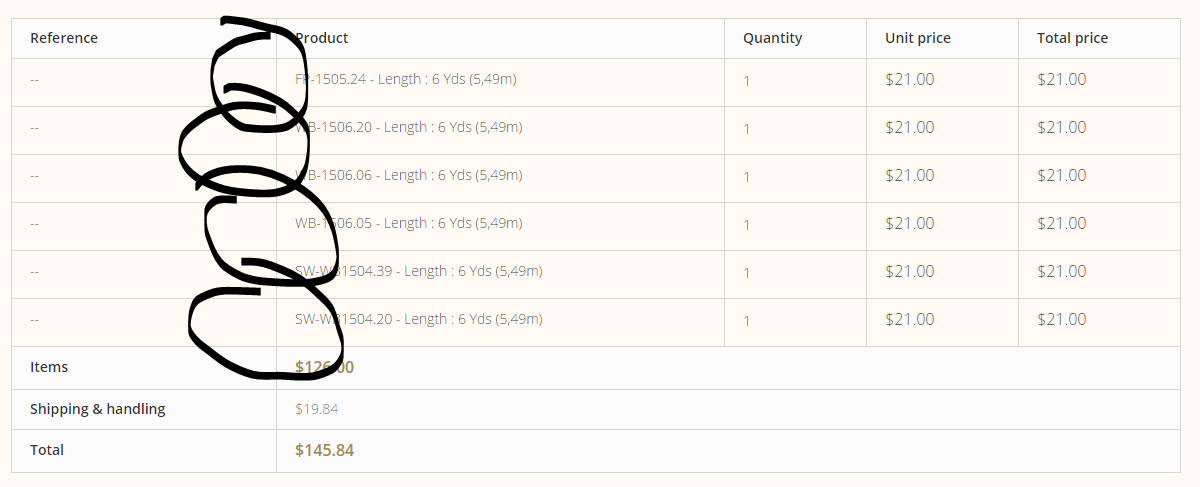1200x487 pixels.
Task: Click the Quantity column header
Action: 772,38
